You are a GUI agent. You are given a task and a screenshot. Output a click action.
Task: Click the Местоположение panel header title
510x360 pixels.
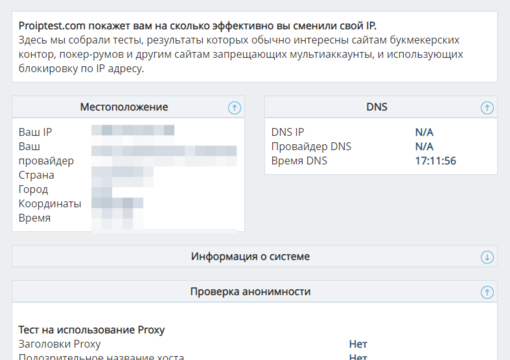tap(124, 107)
